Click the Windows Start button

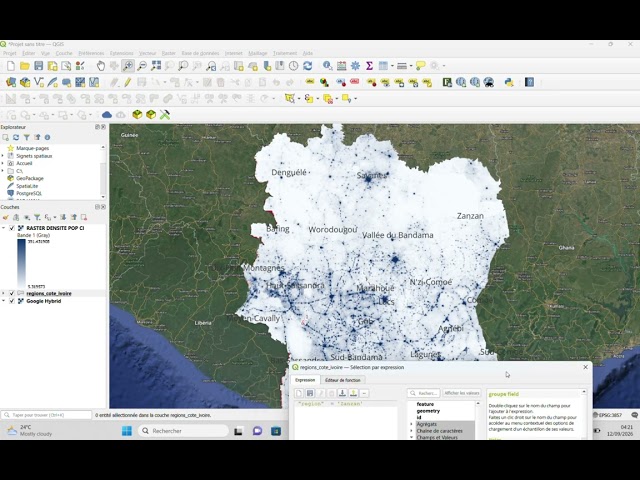[127, 431]
